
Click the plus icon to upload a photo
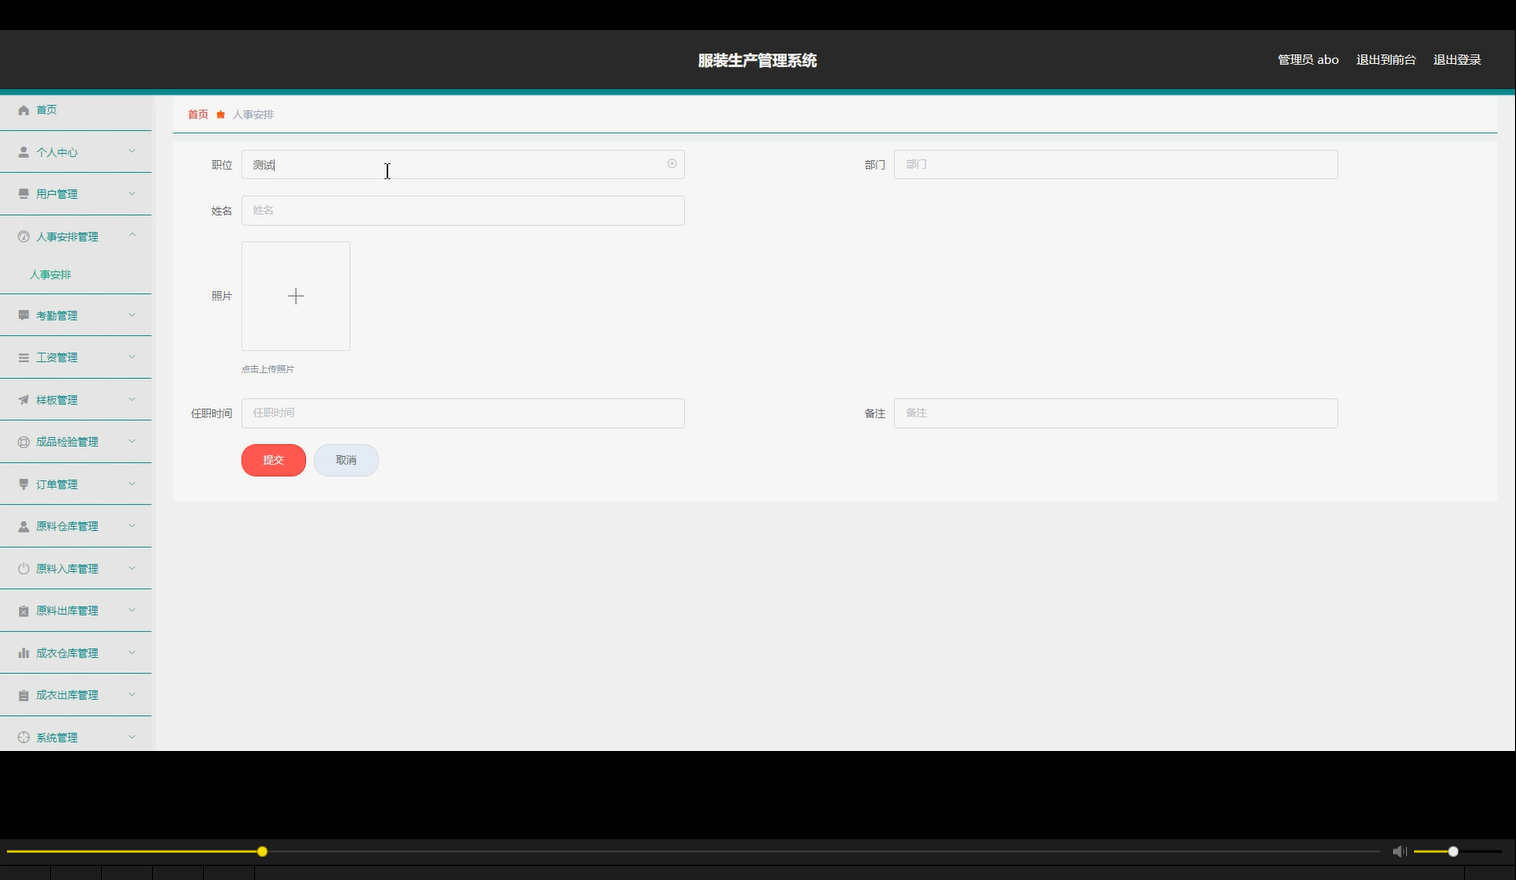pyautogui.click(x=296, y=296)
